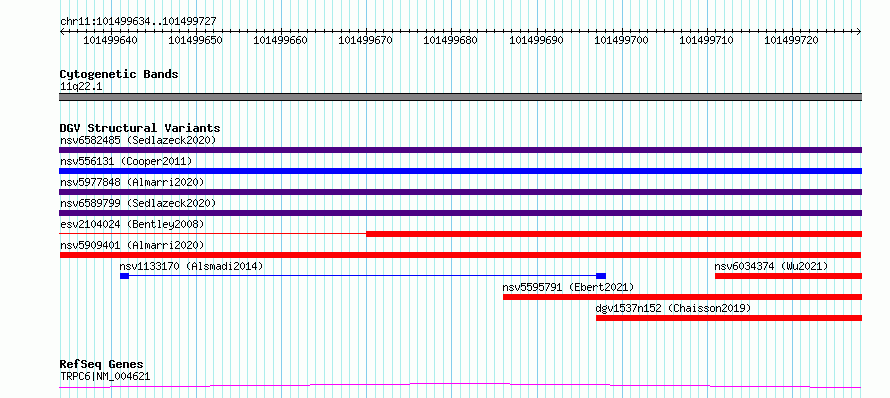Open the DGV Structural Variants track heading
This screenshot has width=890, height=398.
(140, 128)
